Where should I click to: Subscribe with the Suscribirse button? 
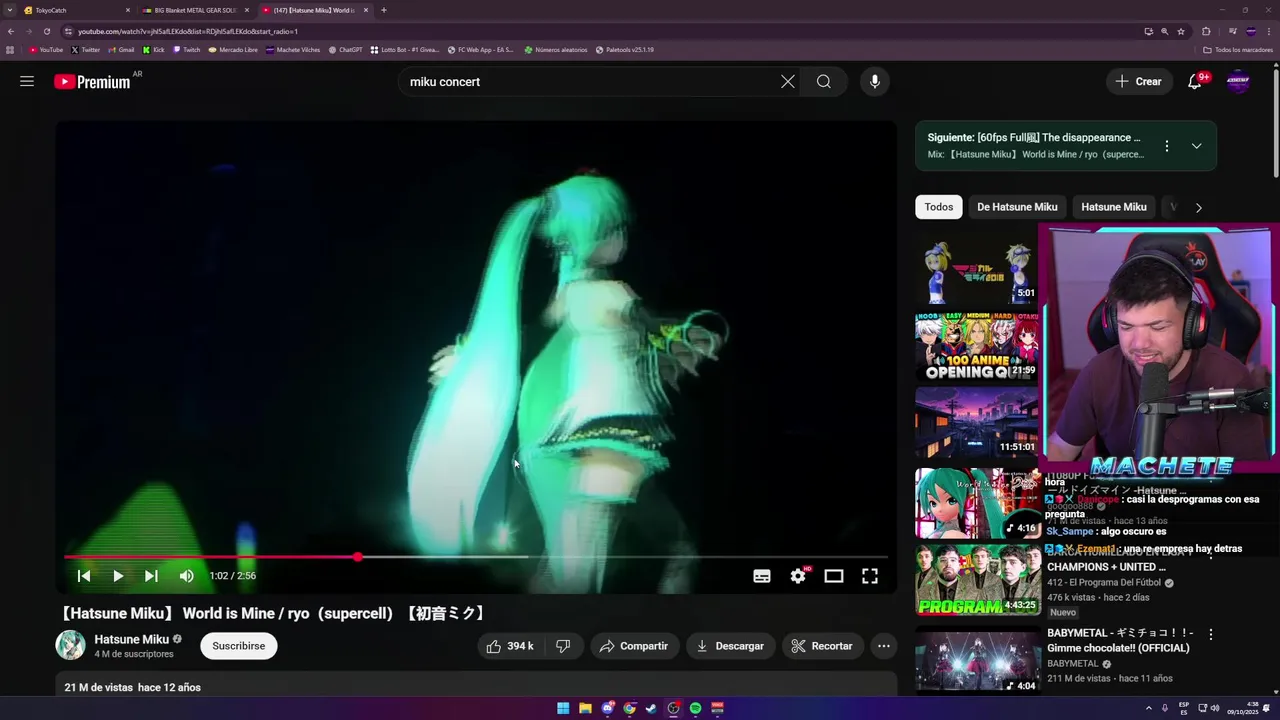point(239,646)
